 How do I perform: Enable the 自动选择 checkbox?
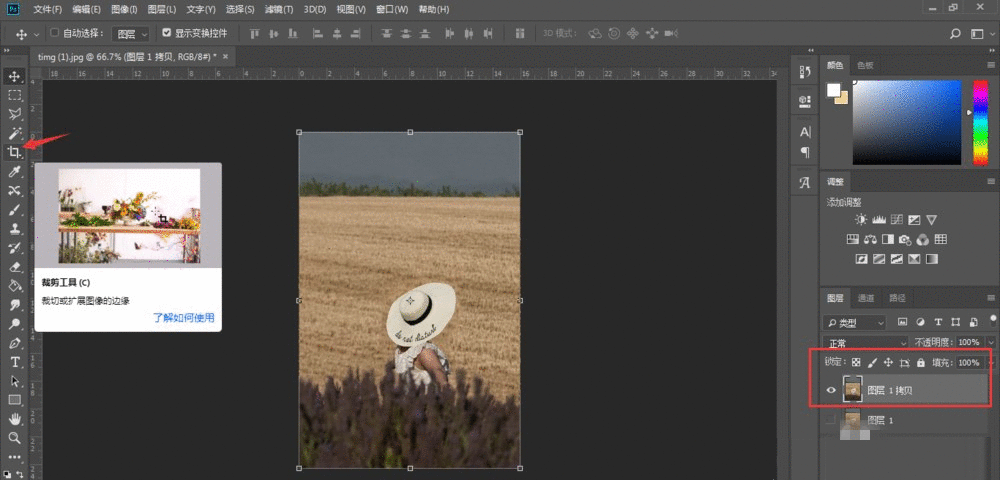click(x=54, y=33)
